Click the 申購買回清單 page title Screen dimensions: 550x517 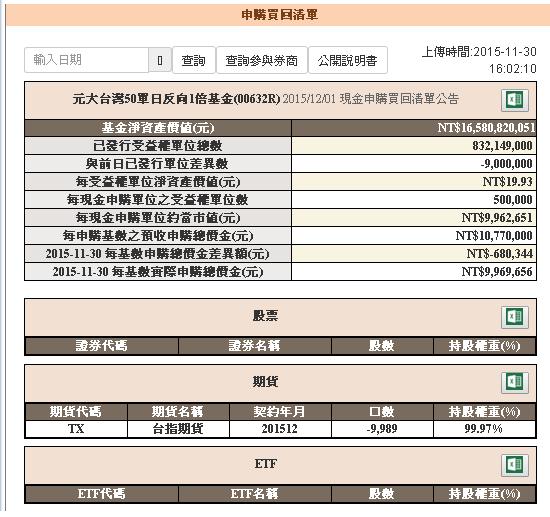(280, 15)
